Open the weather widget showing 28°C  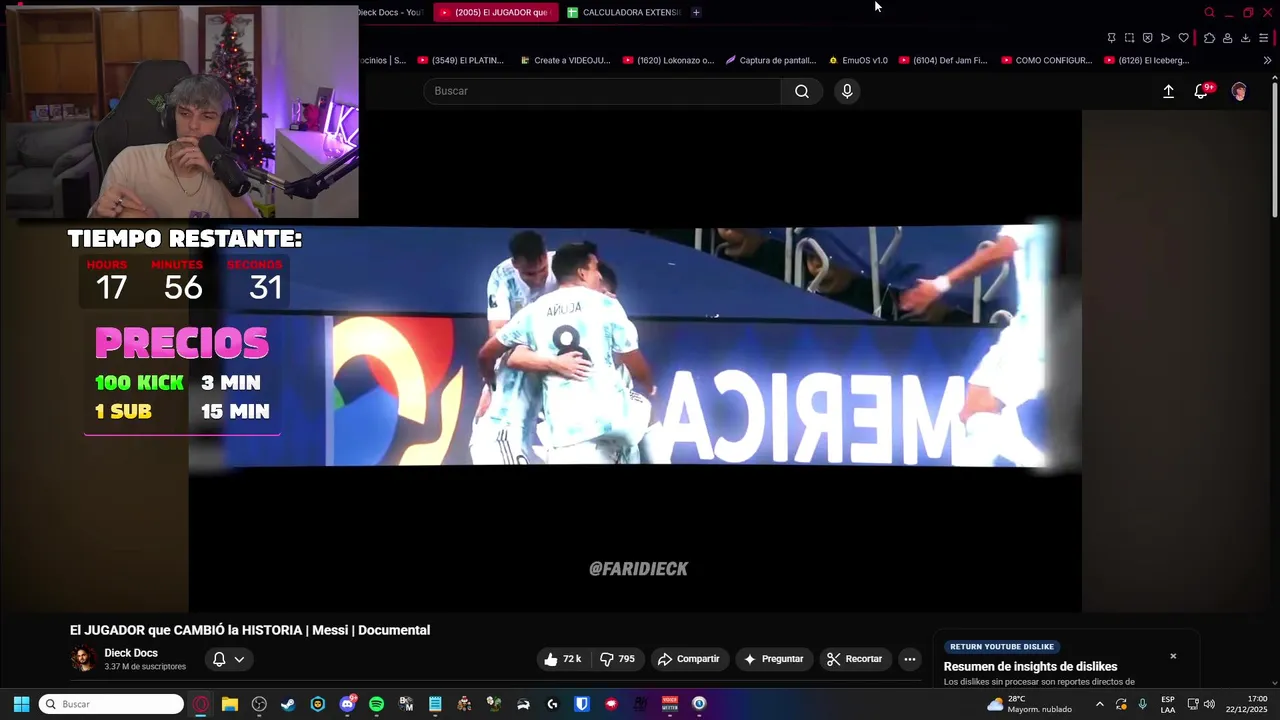click(x=1029, y=704)
